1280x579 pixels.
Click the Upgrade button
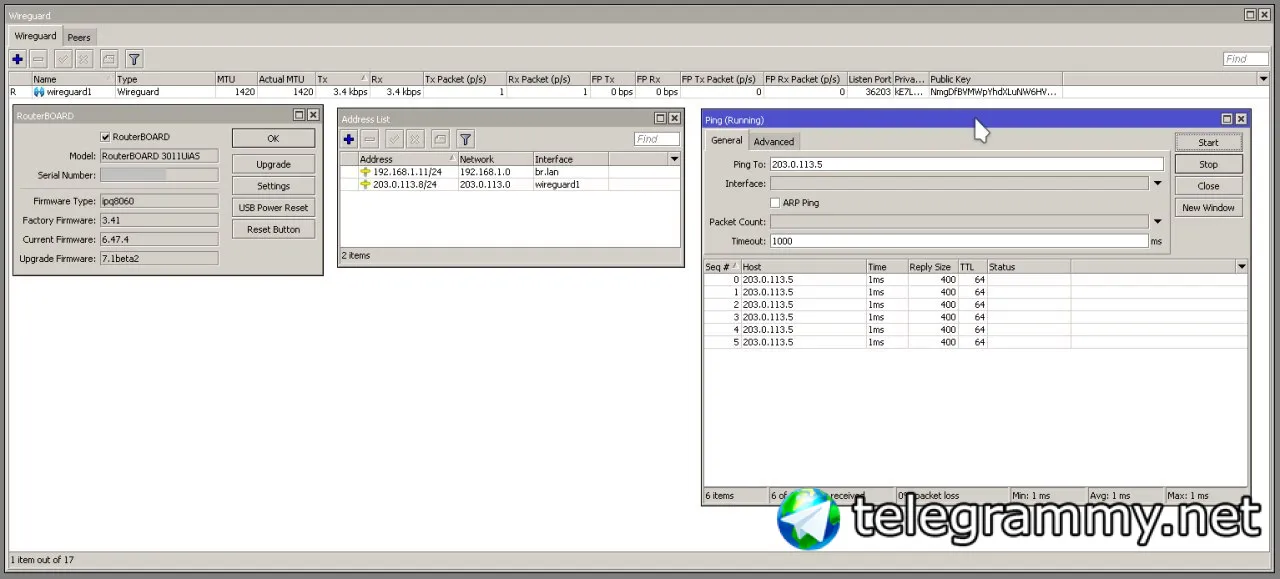(x=273, y=164)
